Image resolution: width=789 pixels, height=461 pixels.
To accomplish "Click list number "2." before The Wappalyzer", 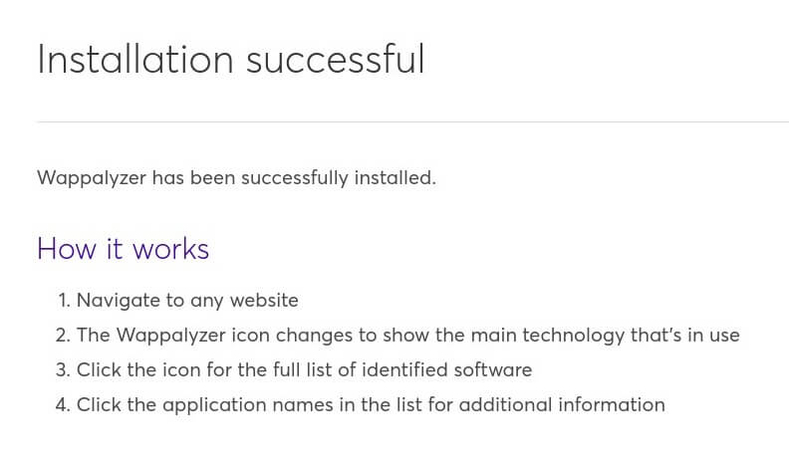I will pos(63,335).
